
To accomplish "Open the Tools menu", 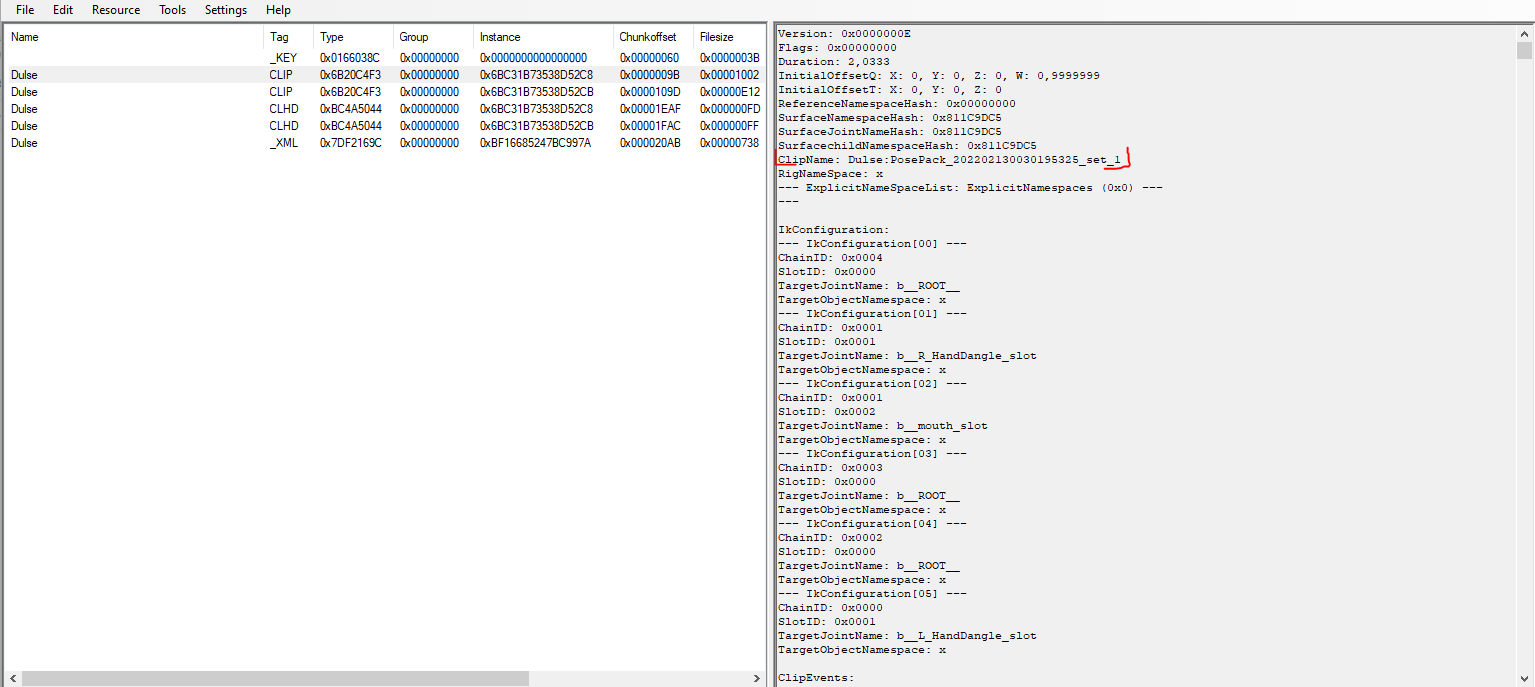I will [x=173, y=10].
